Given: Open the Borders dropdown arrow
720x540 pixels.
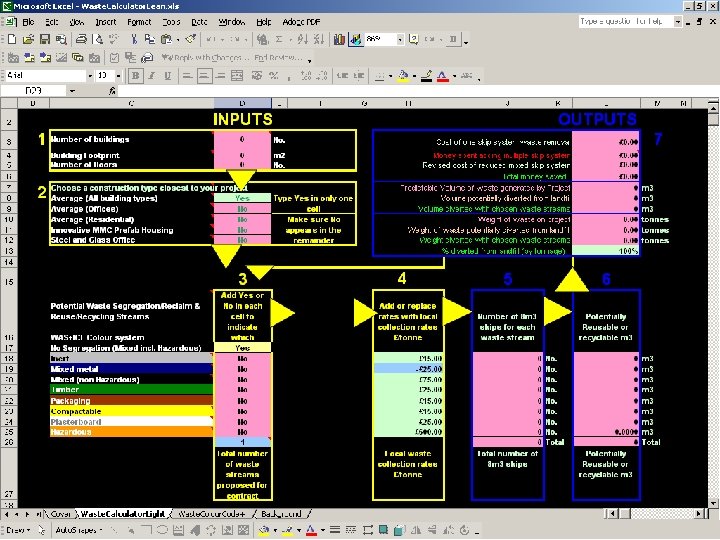Looking at the screenshot, I should click(390, 76).
